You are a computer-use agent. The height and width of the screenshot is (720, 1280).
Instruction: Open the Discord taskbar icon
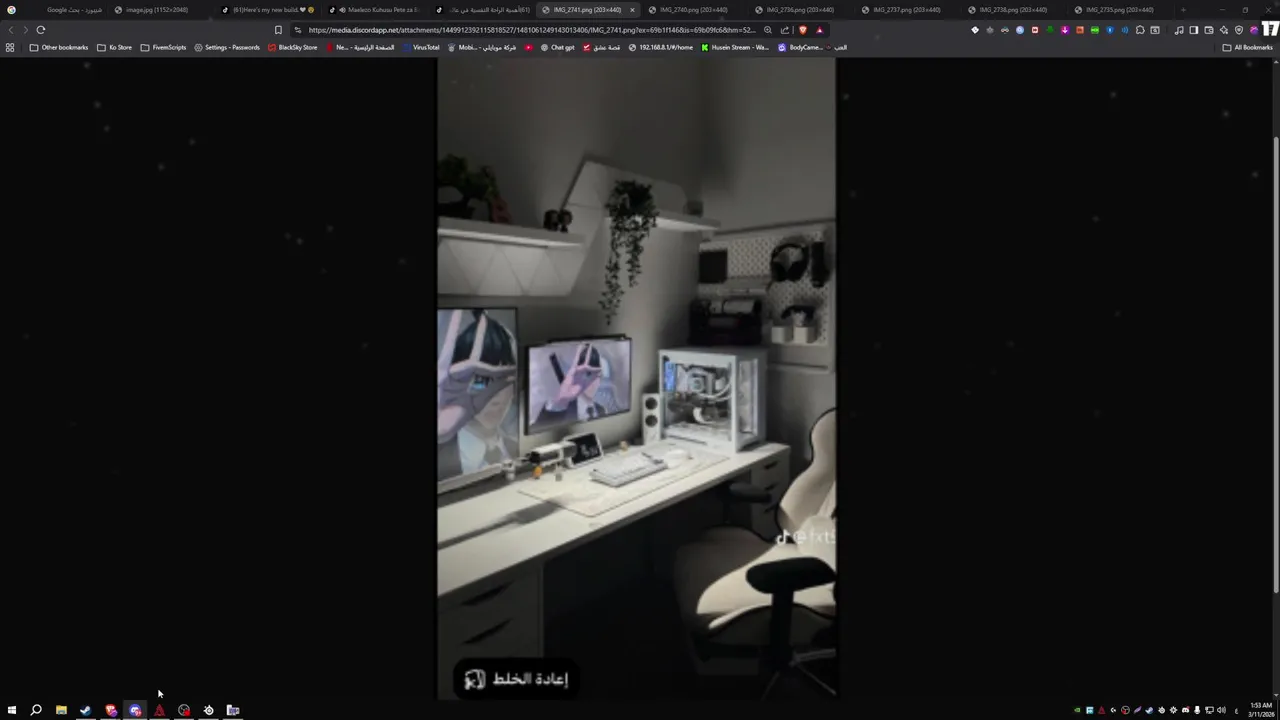135,710
